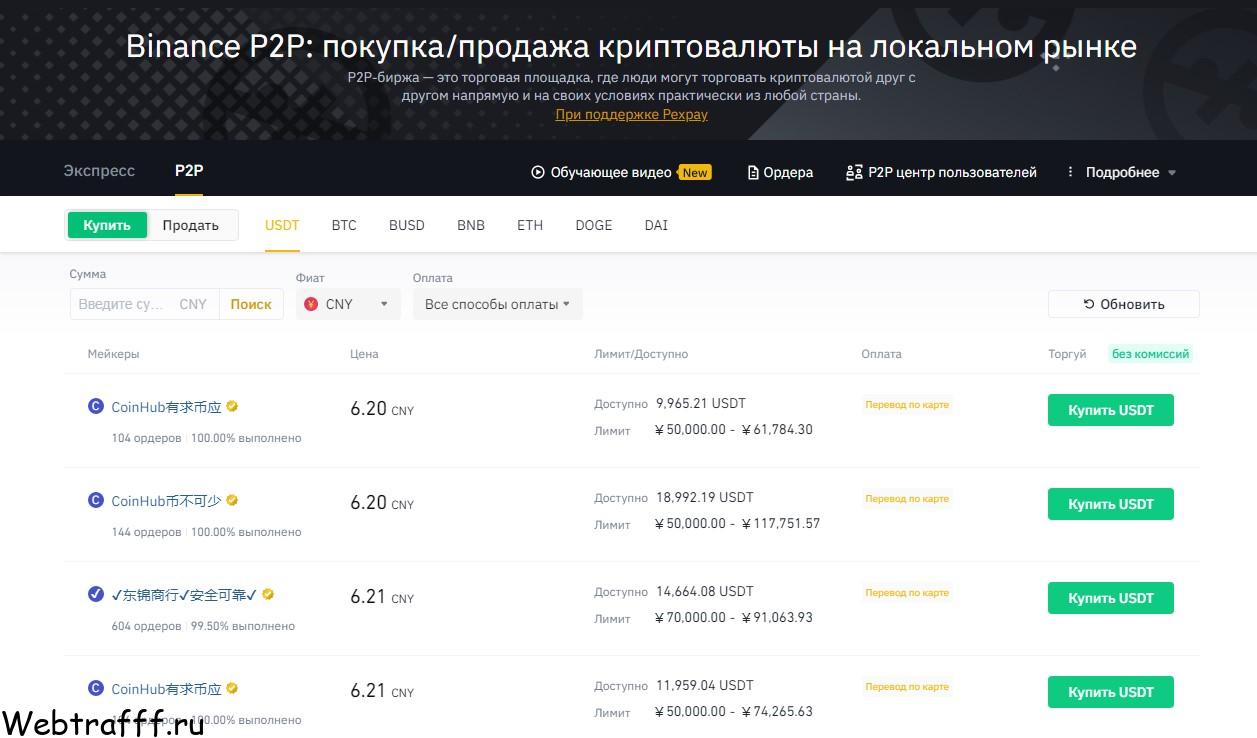Click limit ¥70,000.00 - ¥91,063.93

(733, 617)
